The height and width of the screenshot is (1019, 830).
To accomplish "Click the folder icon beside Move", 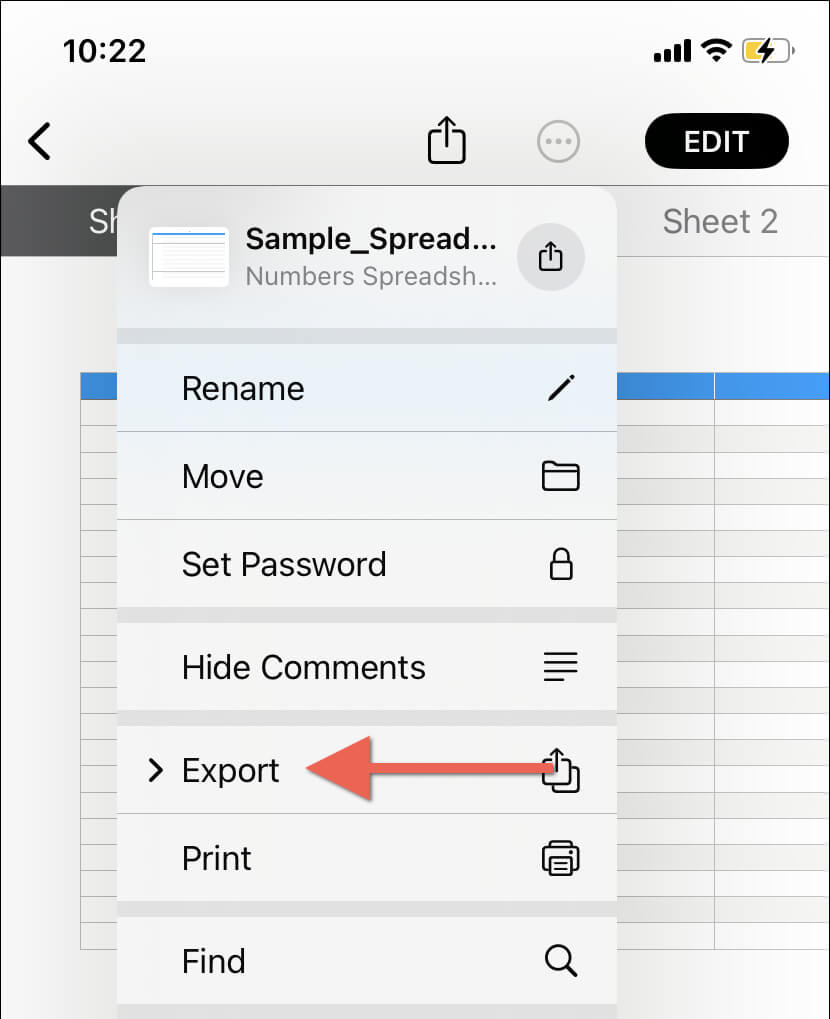I will click(x=560, y=476).
